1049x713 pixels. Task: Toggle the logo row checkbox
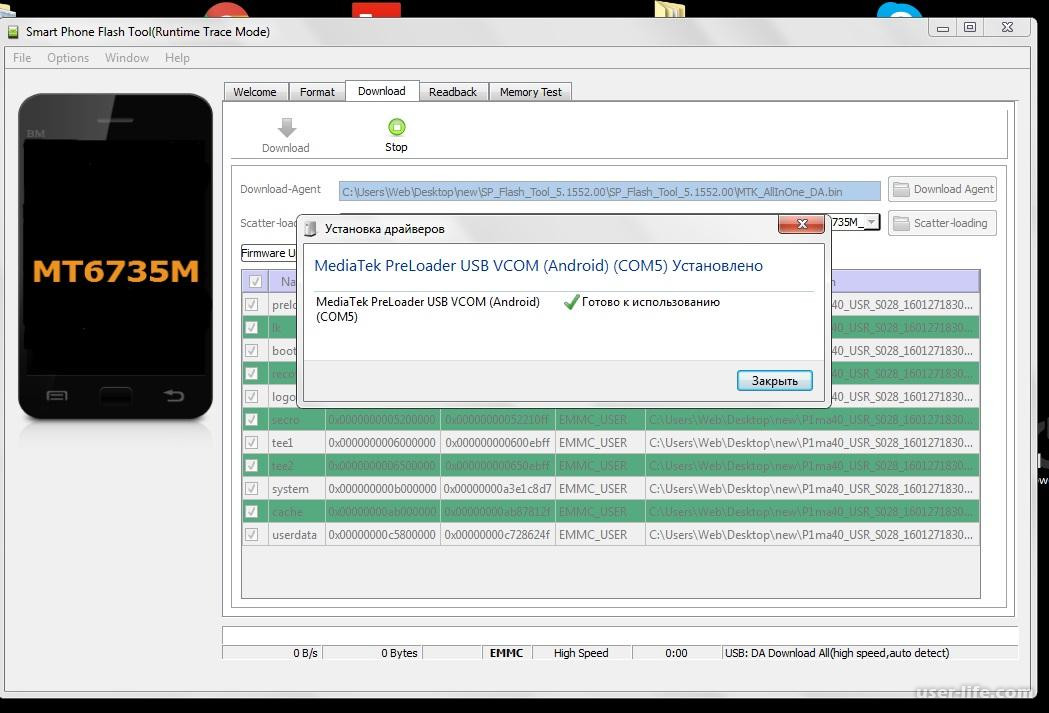tap(252, 397)
